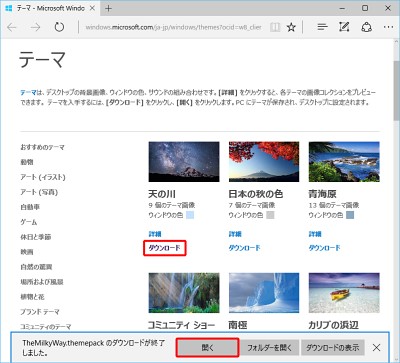400x363 pixels.
Task: Open the More actions ellipsis menu
Action: point(388,27)
